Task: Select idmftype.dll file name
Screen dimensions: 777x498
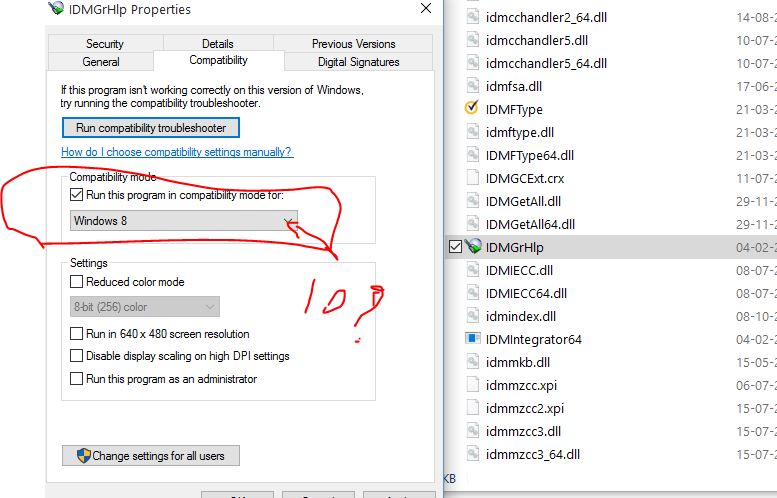Action: click(520, 132)
